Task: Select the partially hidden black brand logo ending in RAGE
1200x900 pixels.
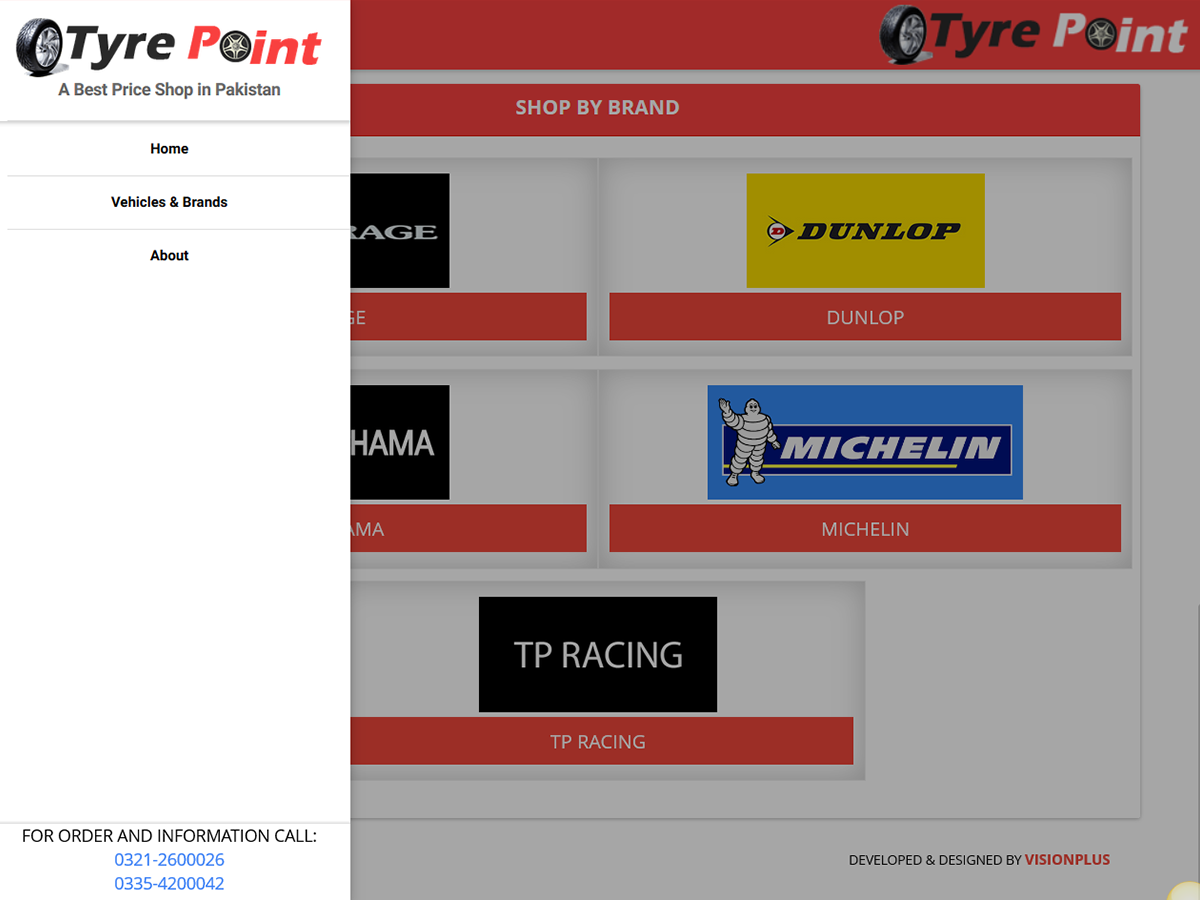Action: 400,231
